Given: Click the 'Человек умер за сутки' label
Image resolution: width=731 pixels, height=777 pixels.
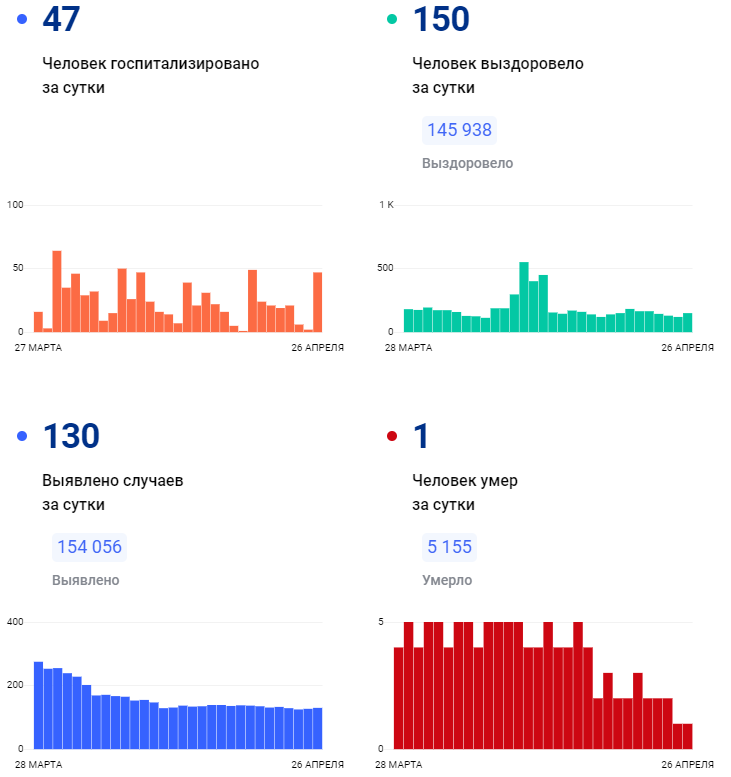Looking at the screenshot, I should click(464, 492).
